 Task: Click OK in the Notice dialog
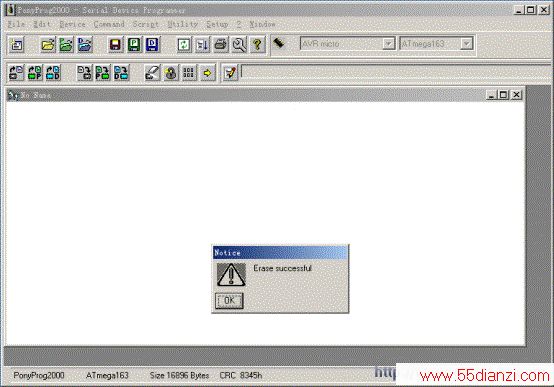click(229, 300)
